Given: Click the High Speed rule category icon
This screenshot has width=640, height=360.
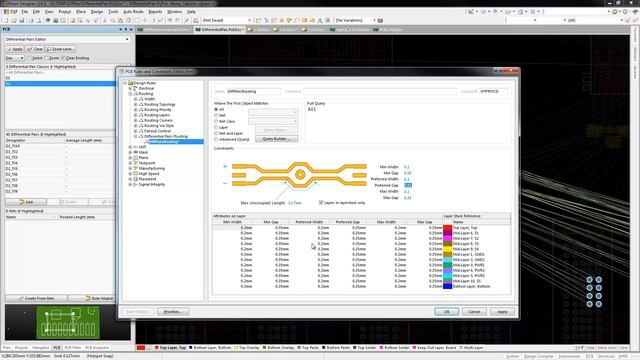Looking at the screenshot, I should 136,173.
